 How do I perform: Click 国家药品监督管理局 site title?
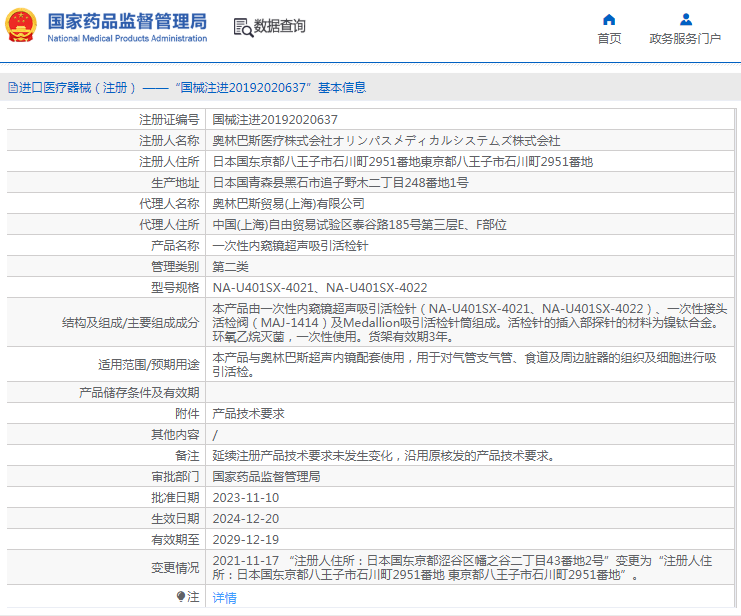pyautogui.click(x=127, y=21)
